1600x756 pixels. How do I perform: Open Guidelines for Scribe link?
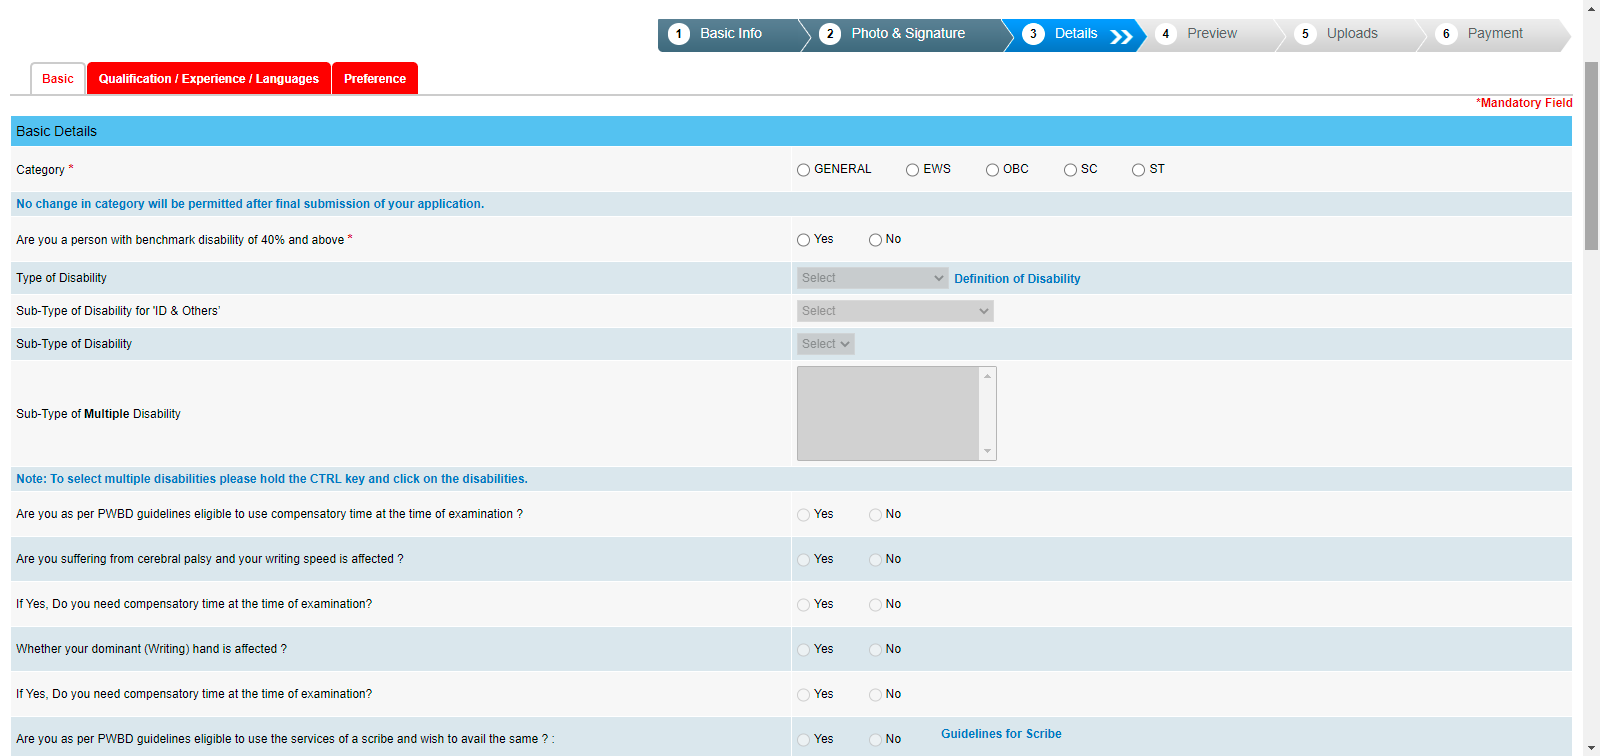(1001, 734)
